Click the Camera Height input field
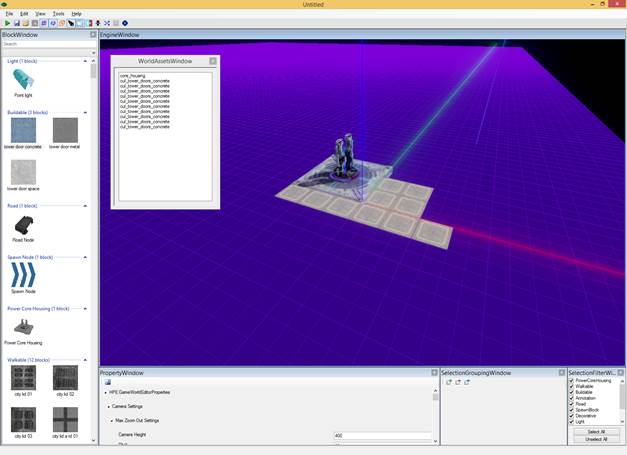 pyautogui.click(x=382, y=436)
